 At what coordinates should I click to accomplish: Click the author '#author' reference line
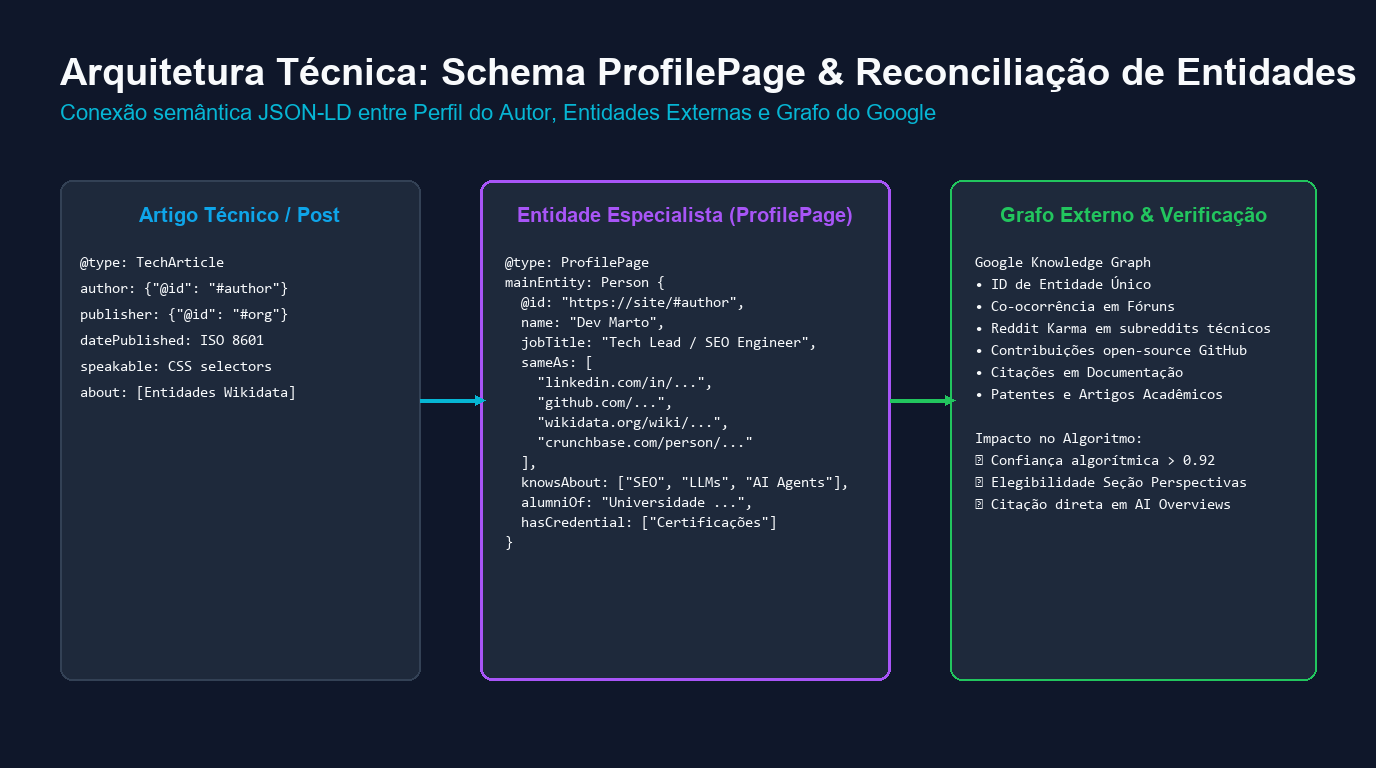pyautogui.click(x=184, y=289)
